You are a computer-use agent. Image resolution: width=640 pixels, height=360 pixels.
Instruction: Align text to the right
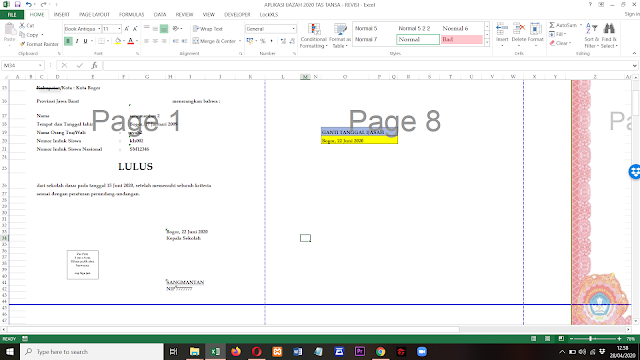coord(164,41)
